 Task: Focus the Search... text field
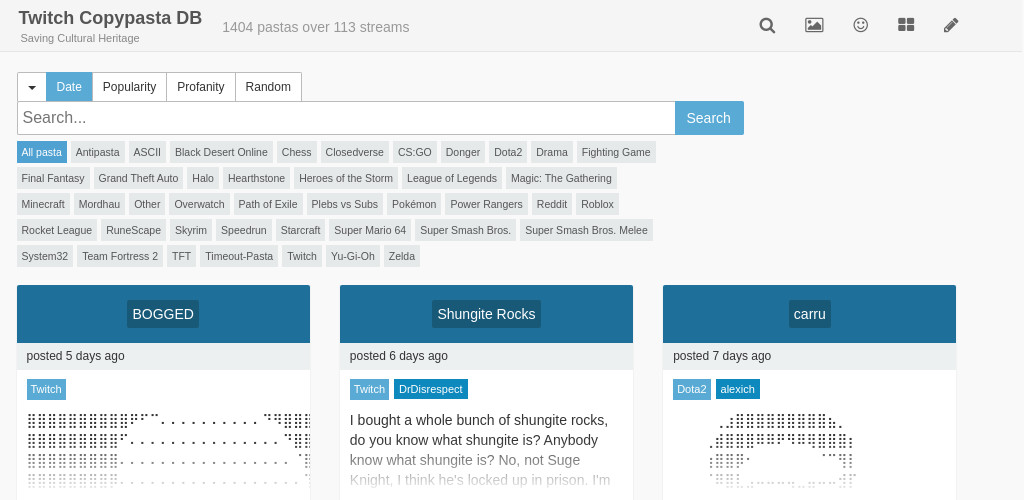pyautogui.click(x=346, y=118)
